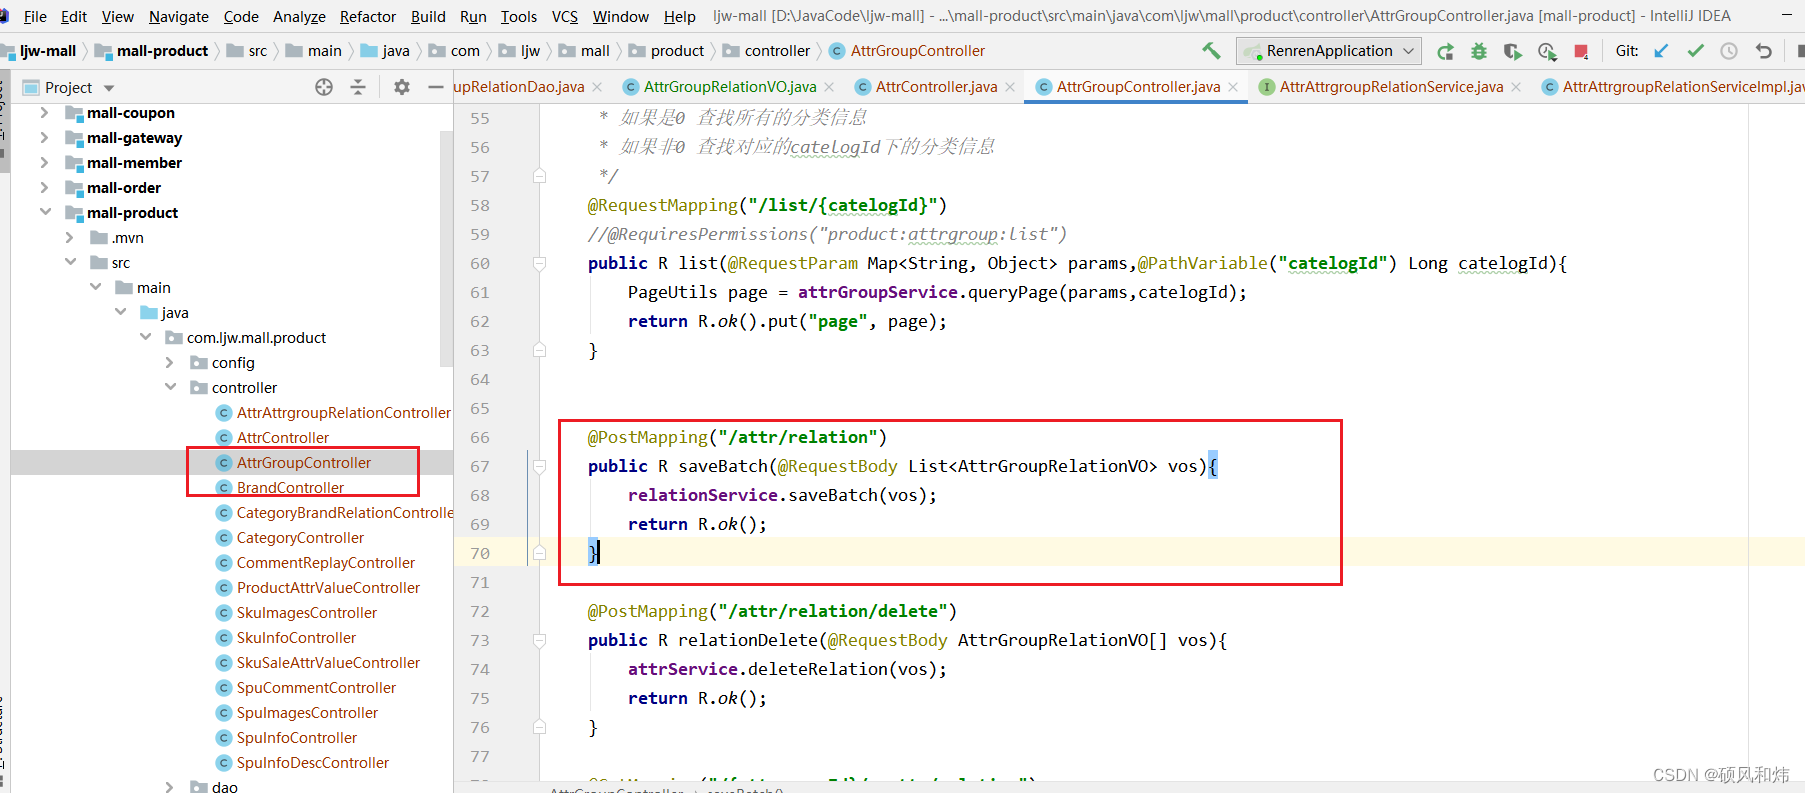Click the @PostMapping "/attr/relation/delete" annotation
The width and height of the screenshot is (1805, 793).
pos(772,611)
